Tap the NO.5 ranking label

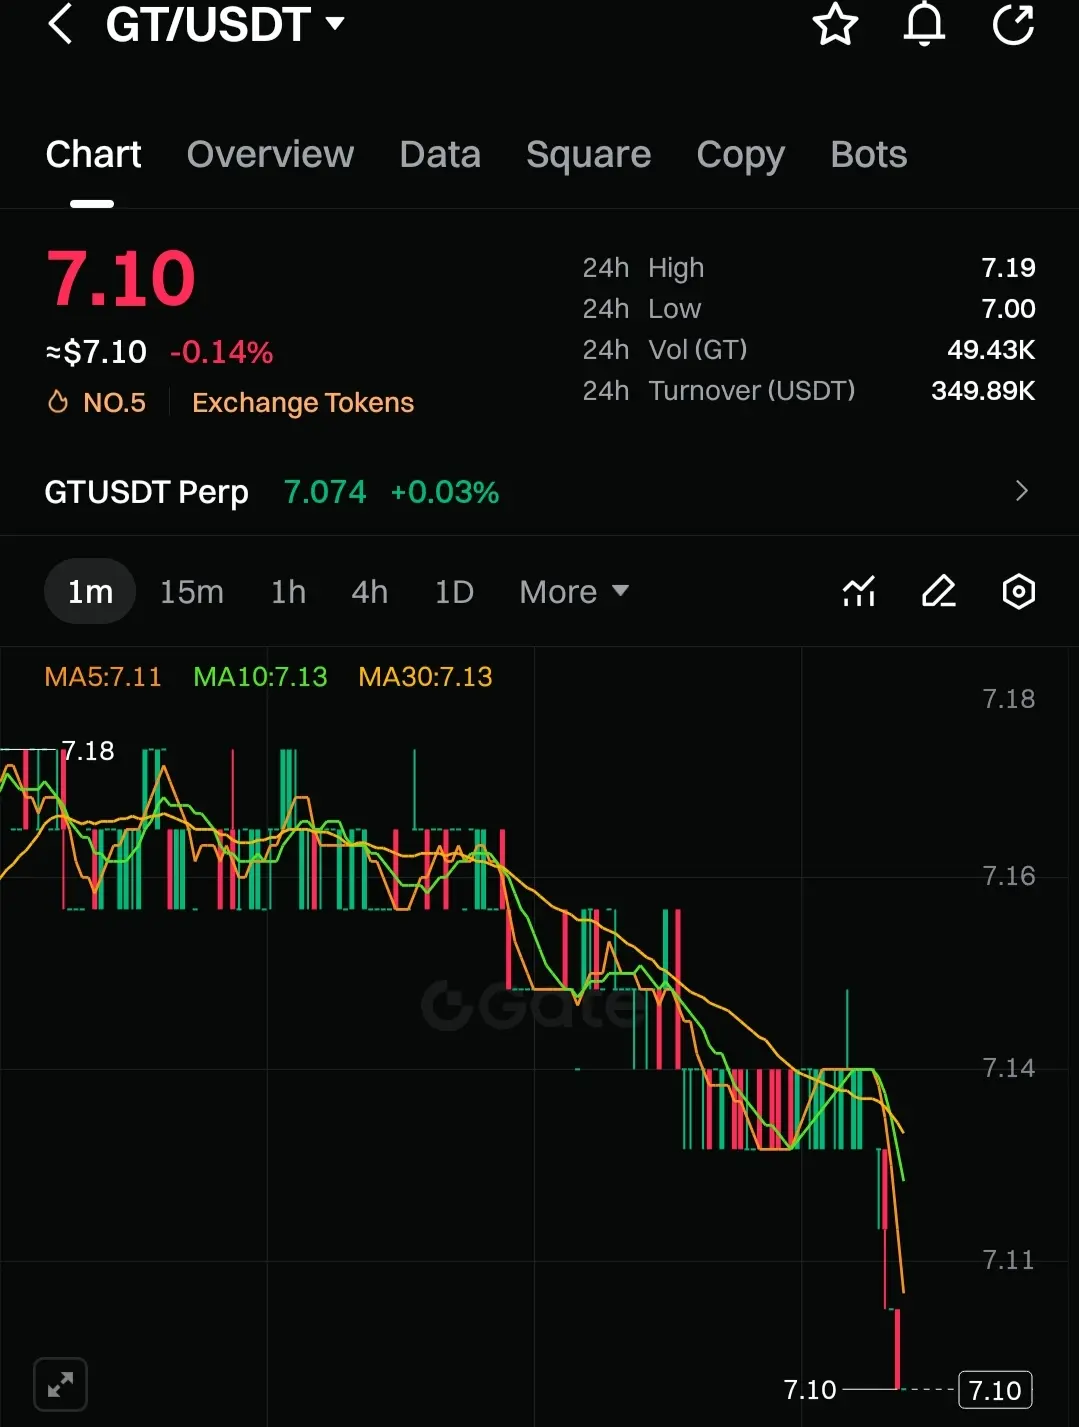pyautogui.click(x=114, y=402)
